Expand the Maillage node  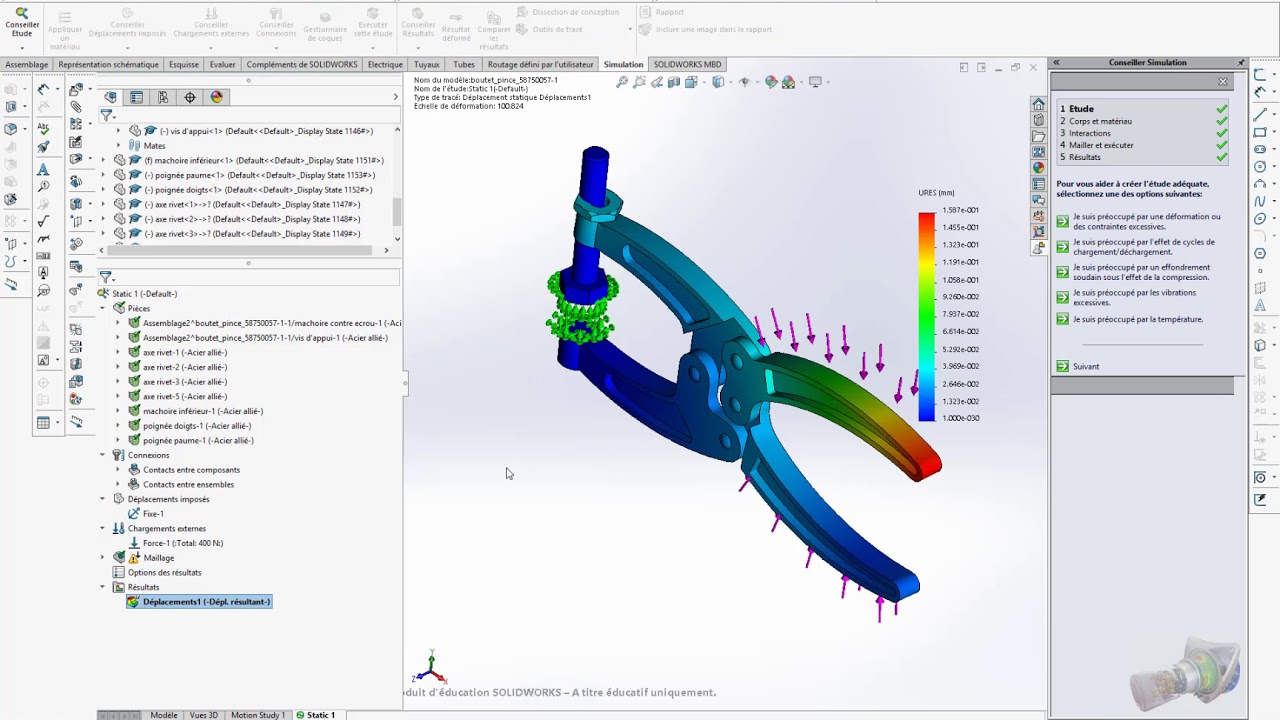[x=103, y=557]
